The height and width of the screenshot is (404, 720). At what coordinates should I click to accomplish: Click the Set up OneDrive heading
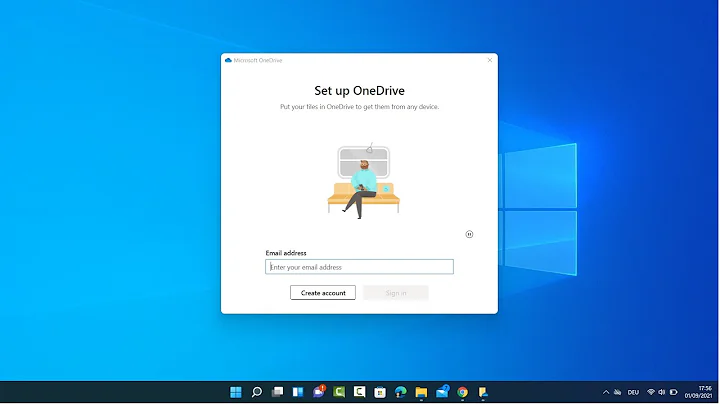(360, 90)
